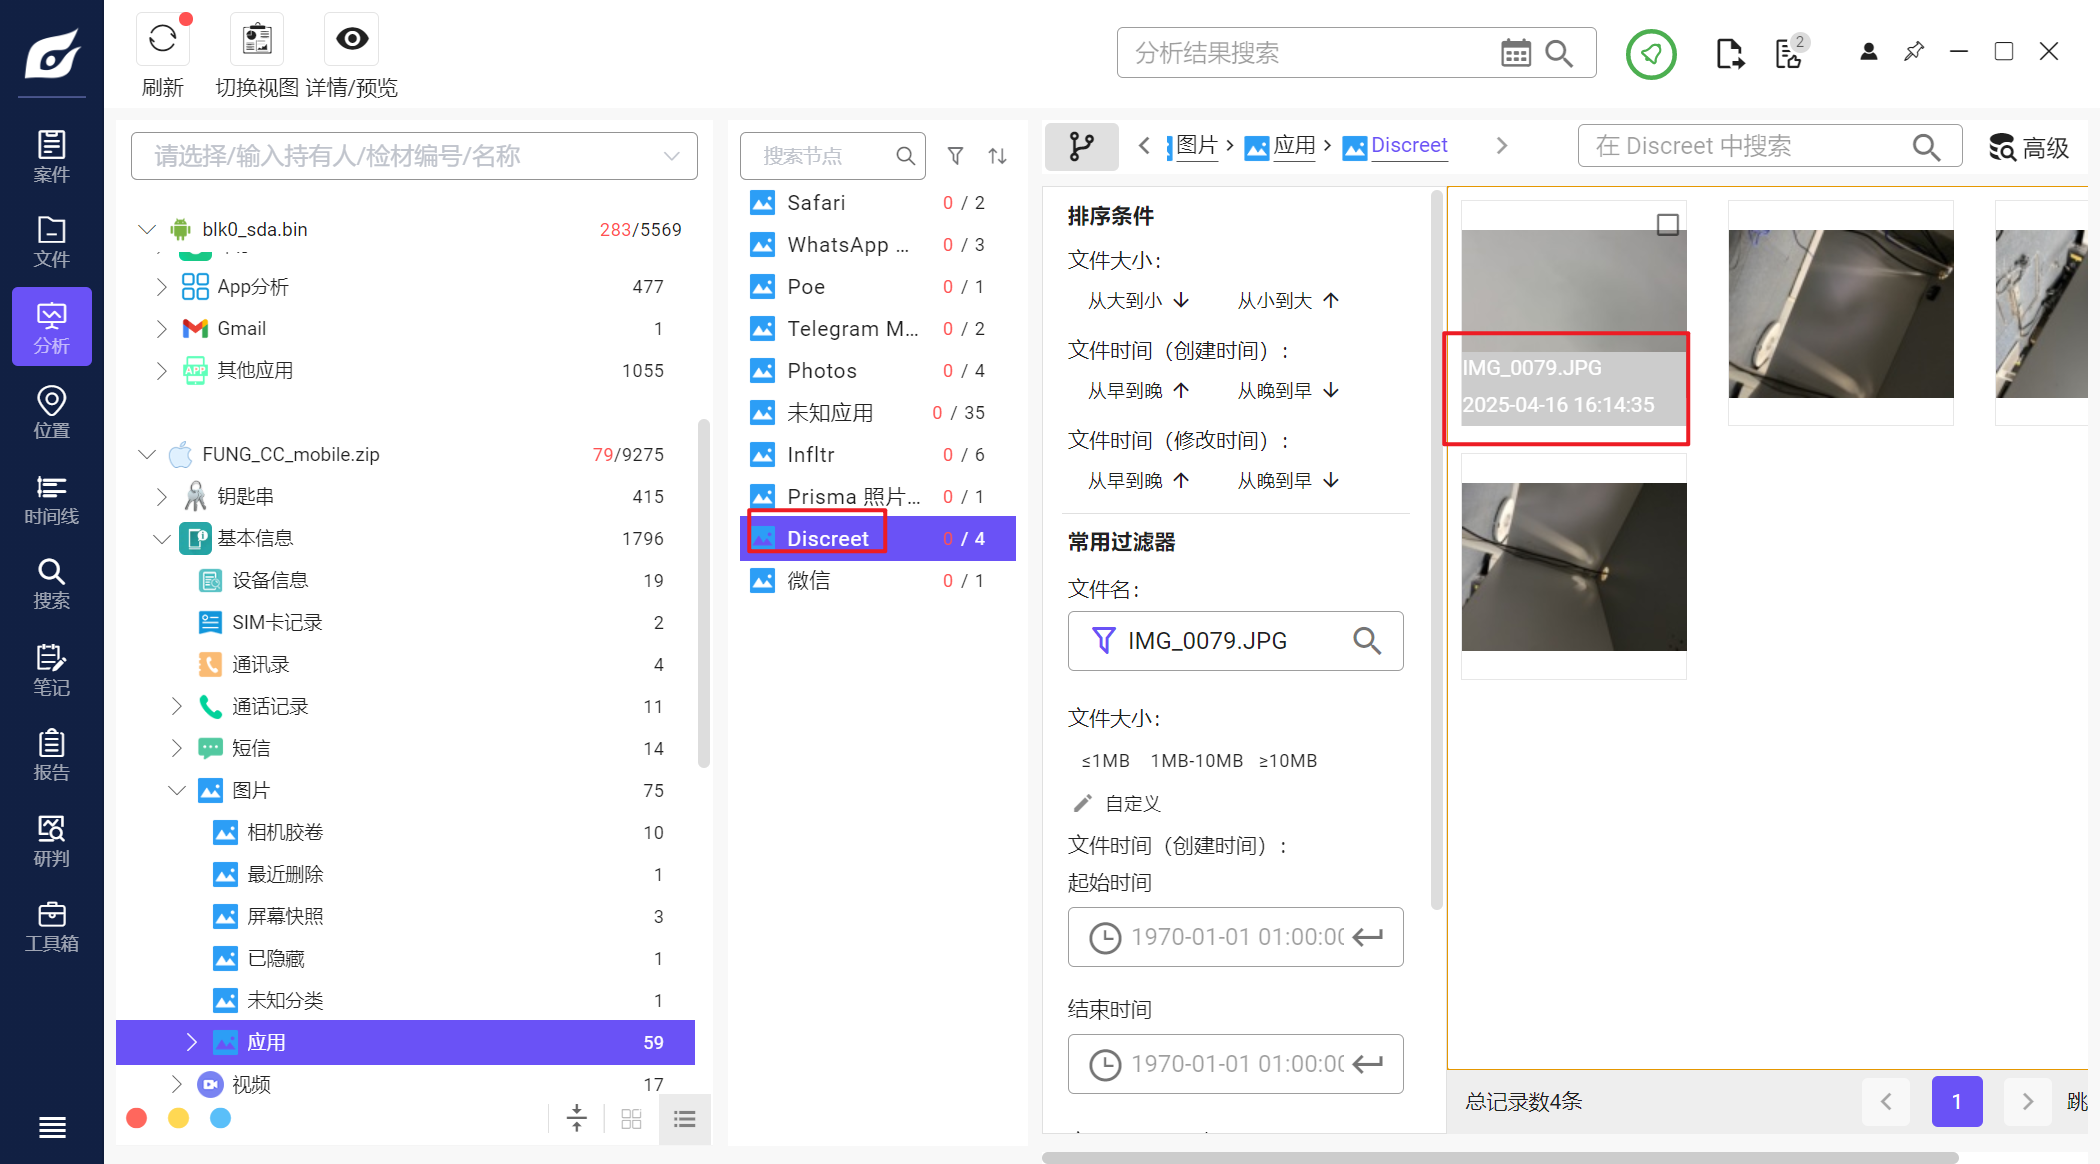
Task: Check the IMG_0079.JPG thumbnail checkbox
Action: point(1667,224)
